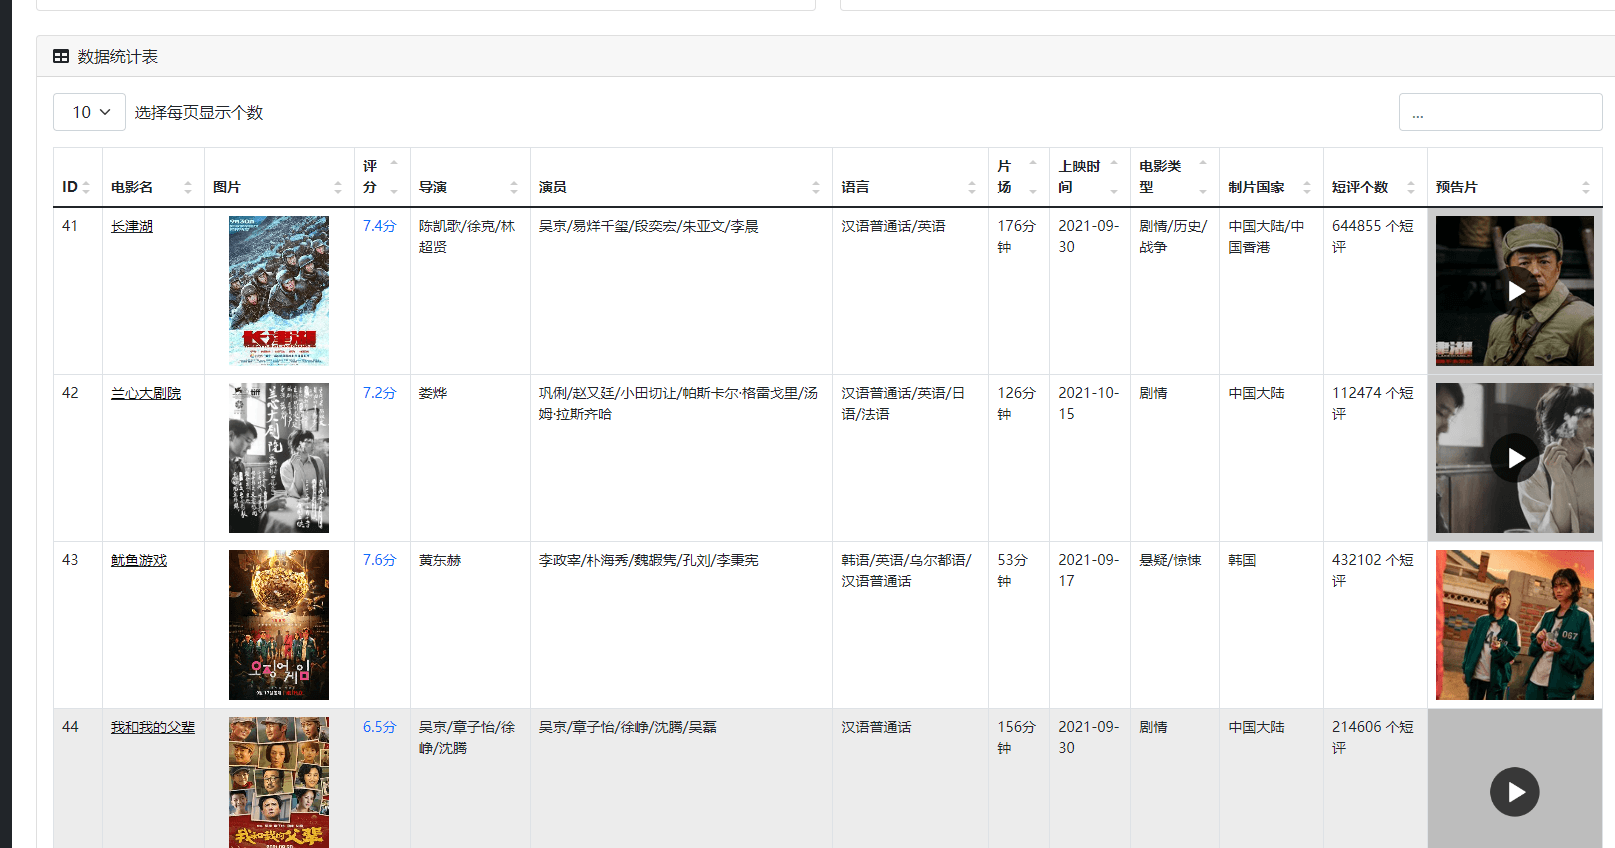This screenshot has height=848, width=1615.
Task: Select the 韩国 country cell
Action: (1271, 625)
